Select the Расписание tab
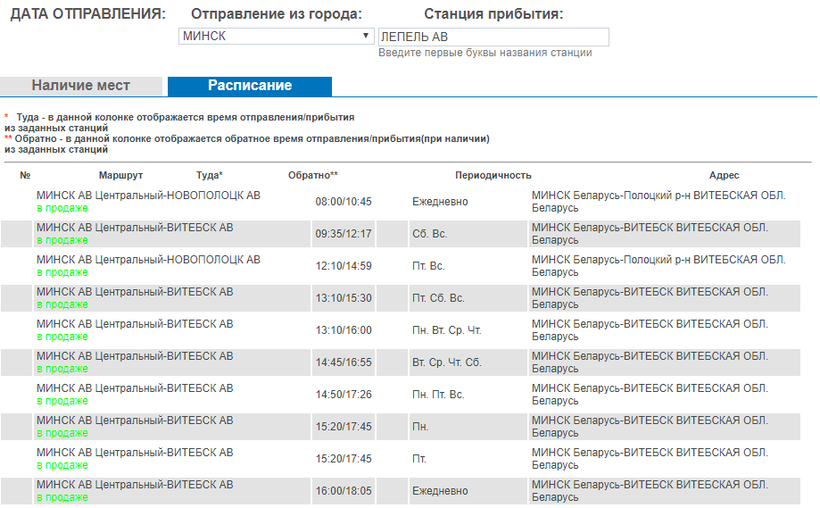Image resolution: width=820 pixels, height=508 pixels. tap(249, 86)
